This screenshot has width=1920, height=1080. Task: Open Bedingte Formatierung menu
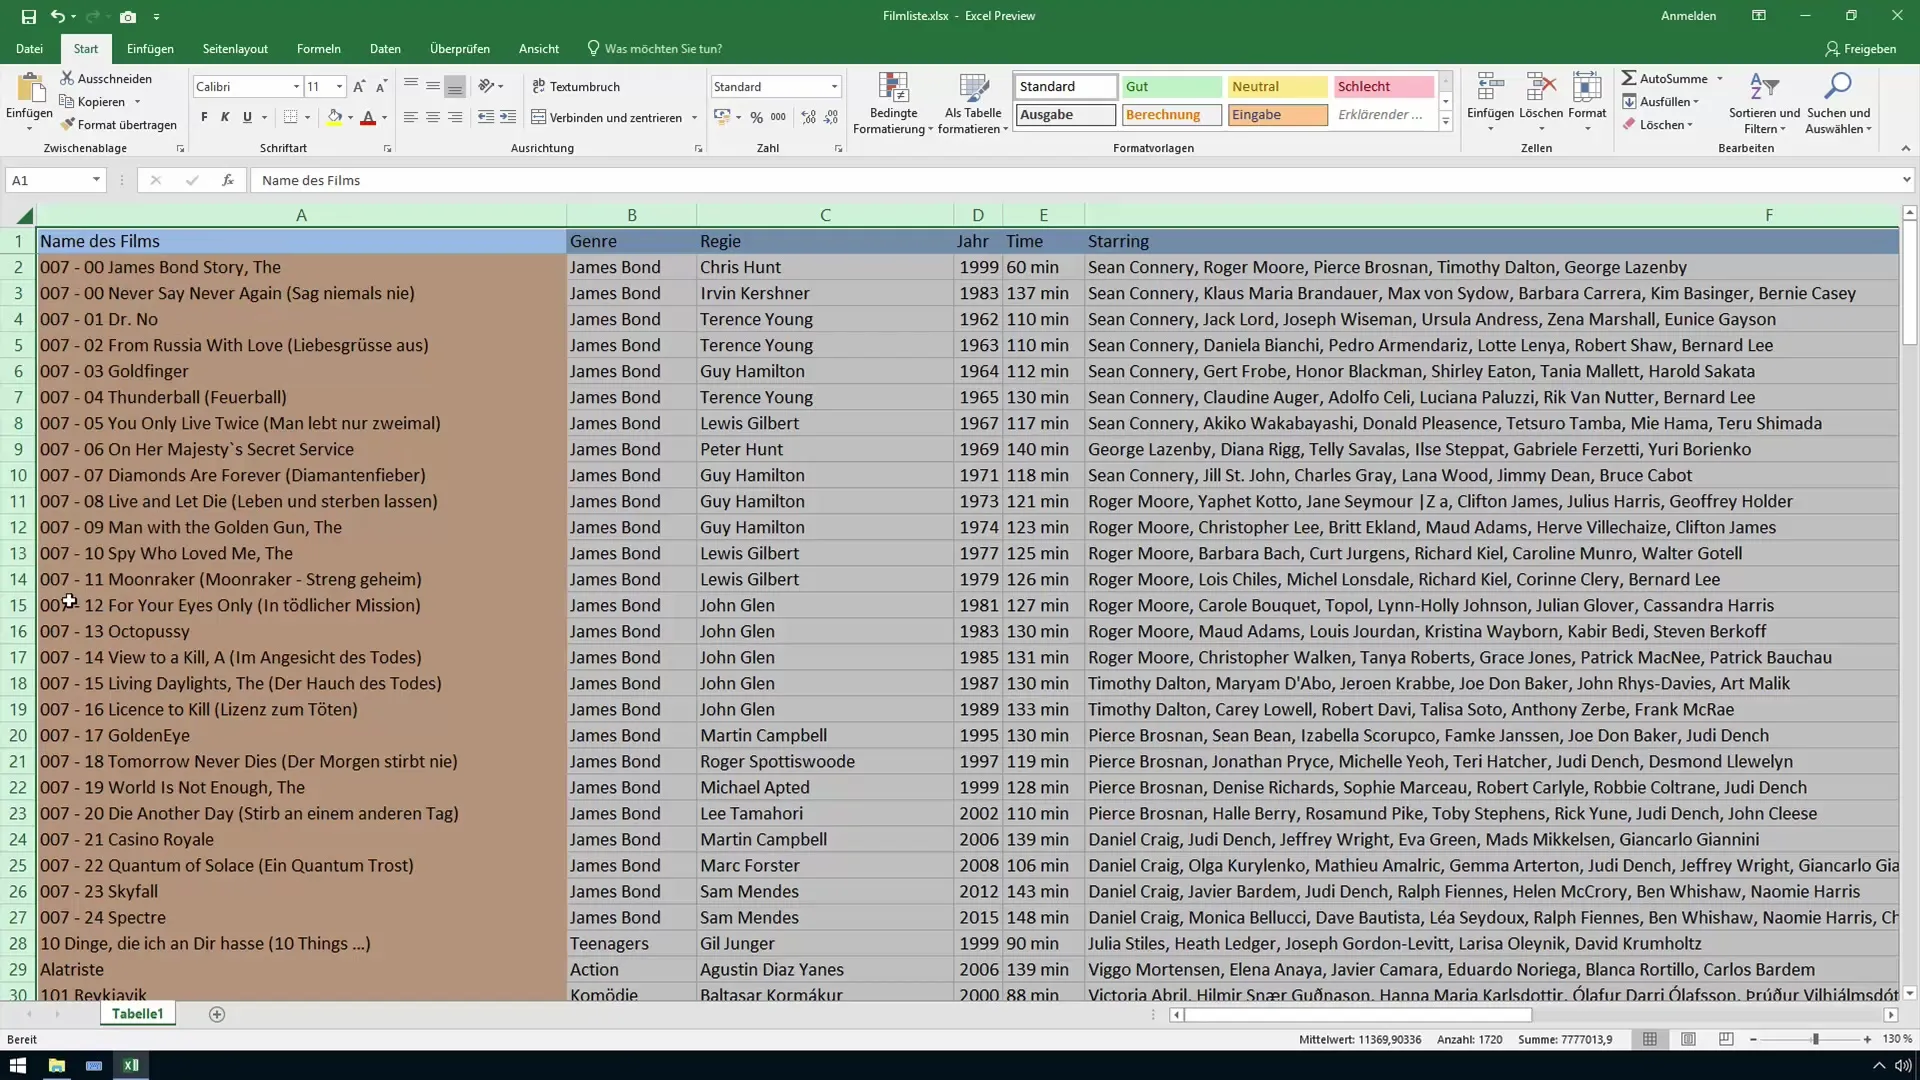892,103
